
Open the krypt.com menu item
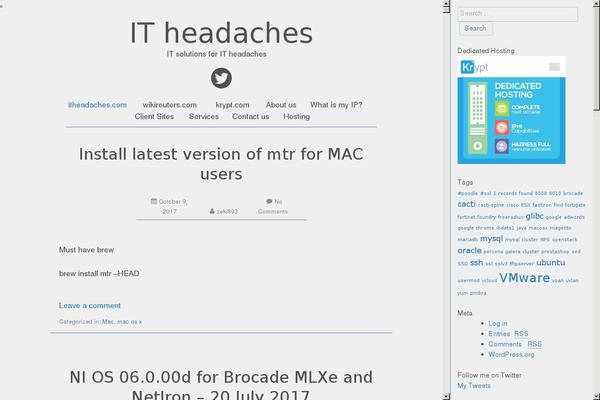(x=232, y=104)
